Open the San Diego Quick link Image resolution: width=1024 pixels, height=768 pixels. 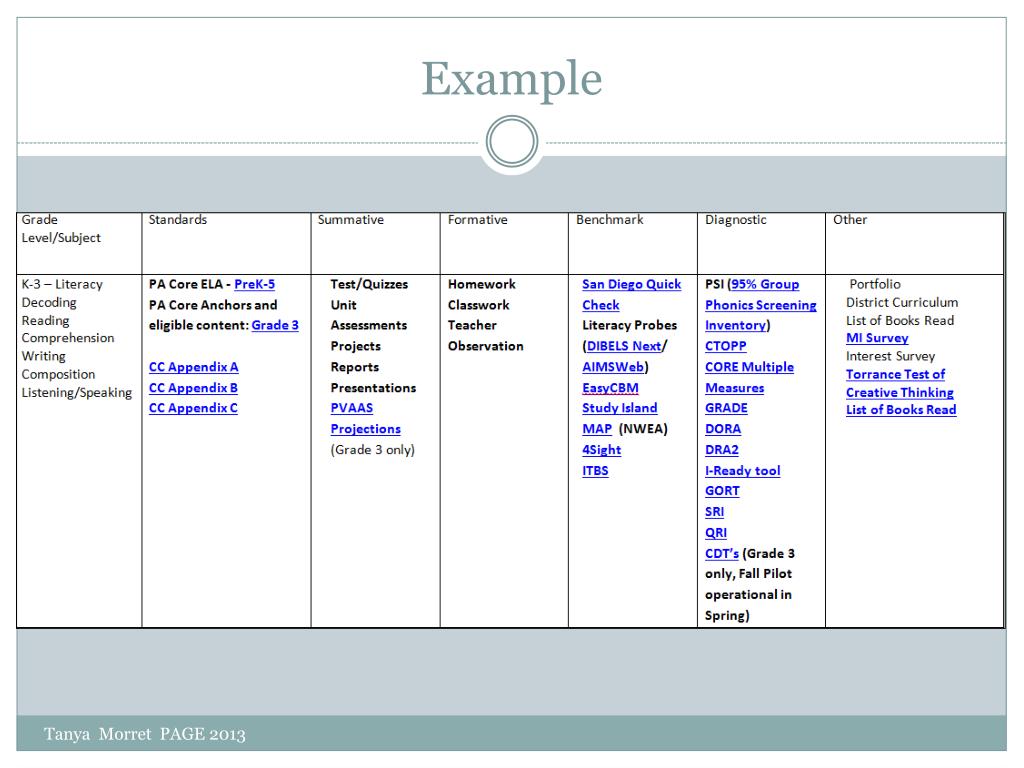pyautogui.click(x=632, y=284)
